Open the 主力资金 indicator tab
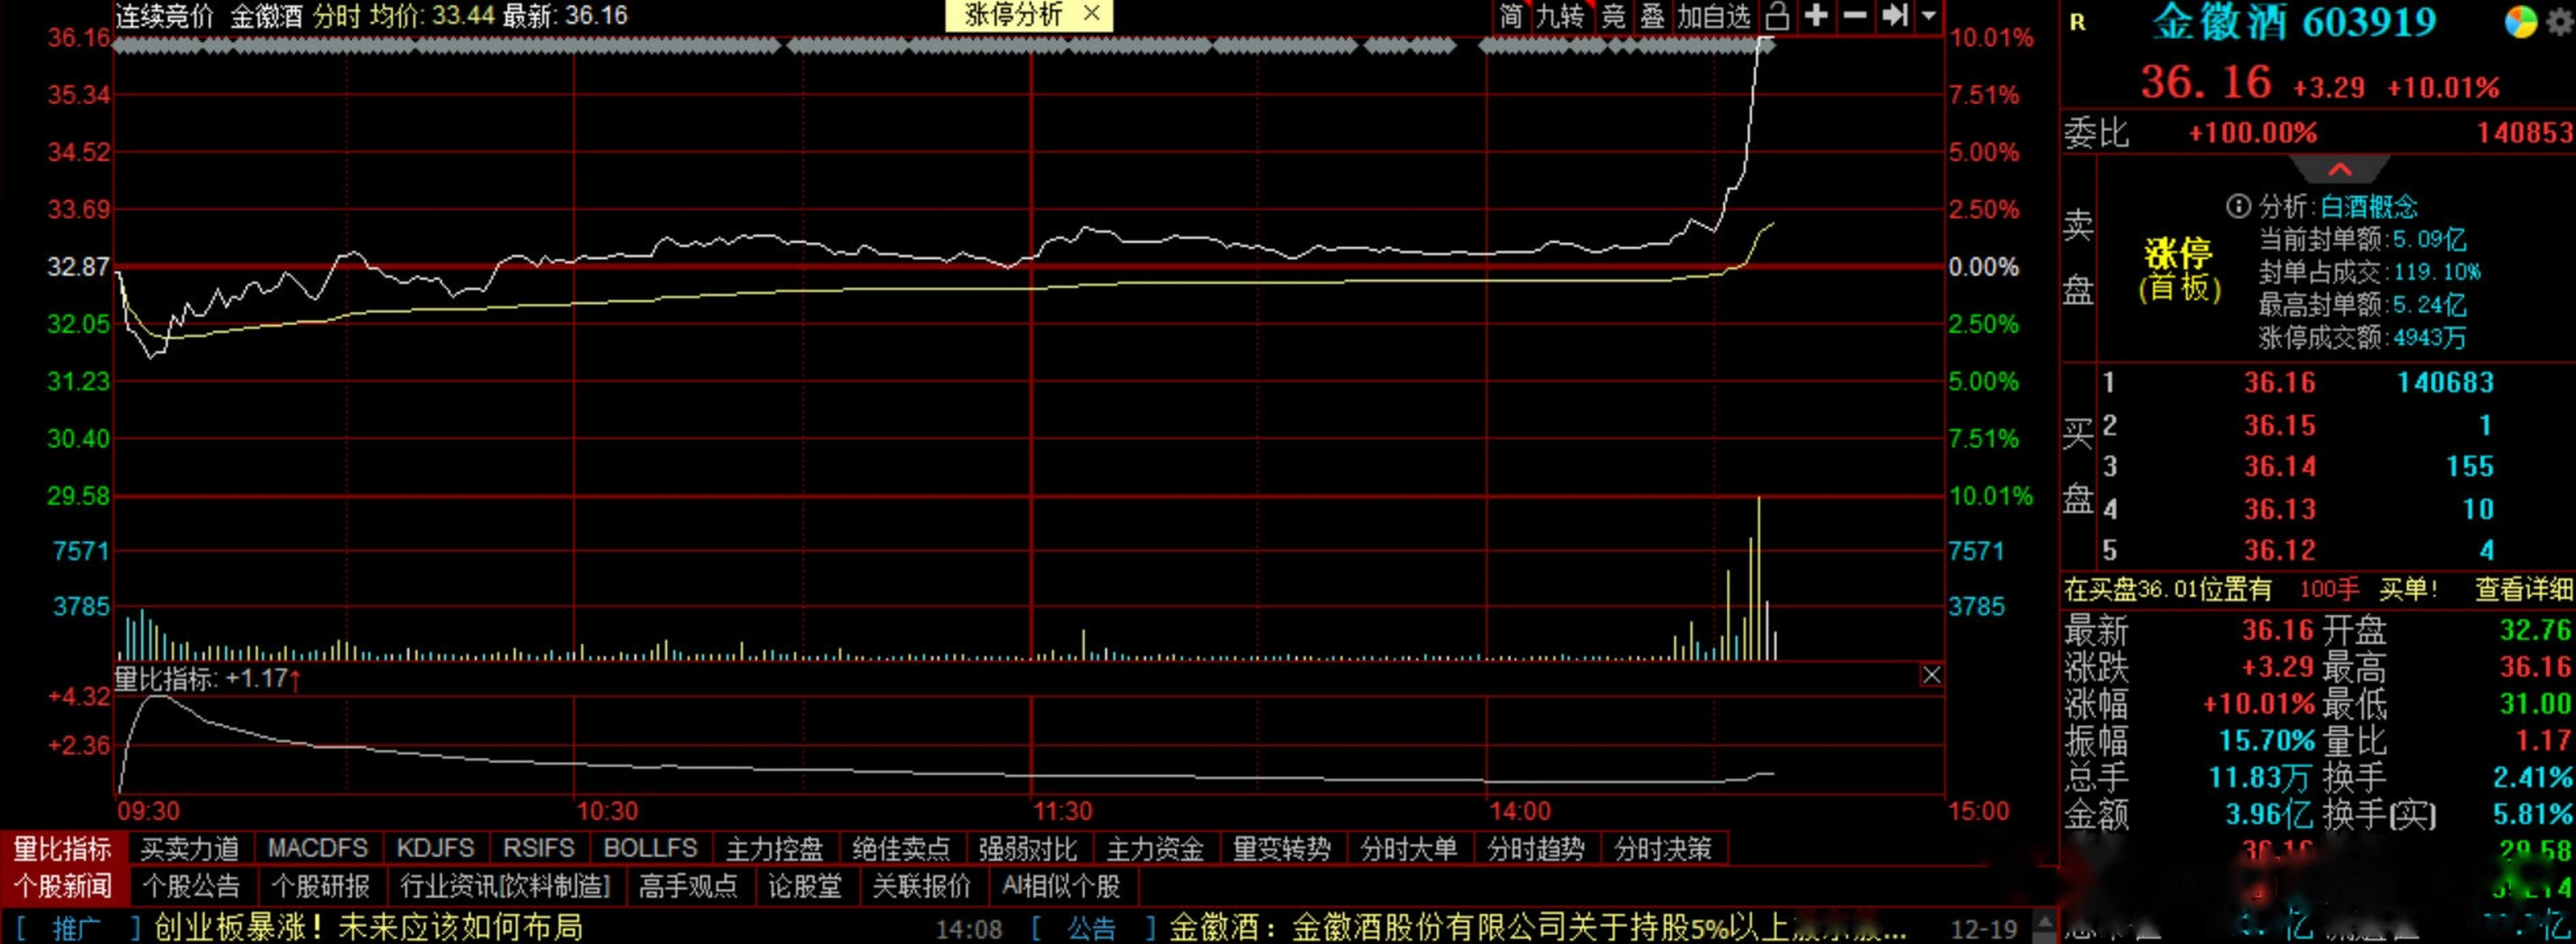Image resolution: width=2576 pixels, height=944 pixels. pyautogui.click(x=1155, y=849)
